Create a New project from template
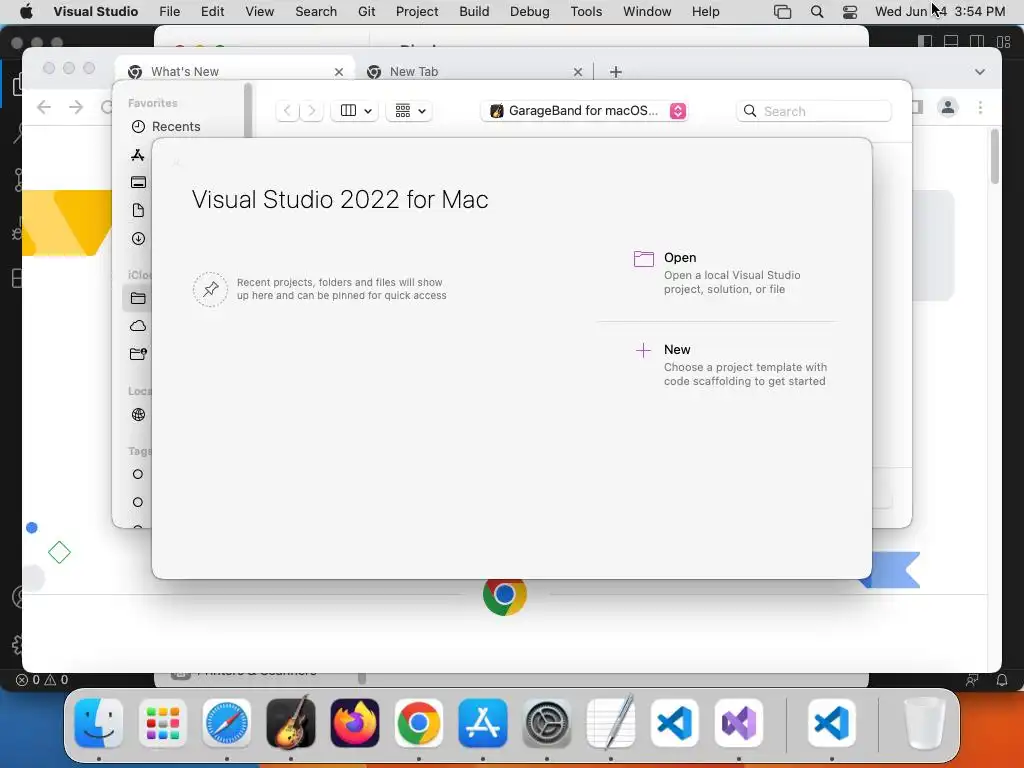This screenshot has height=768, width=1024. [731, 365]
